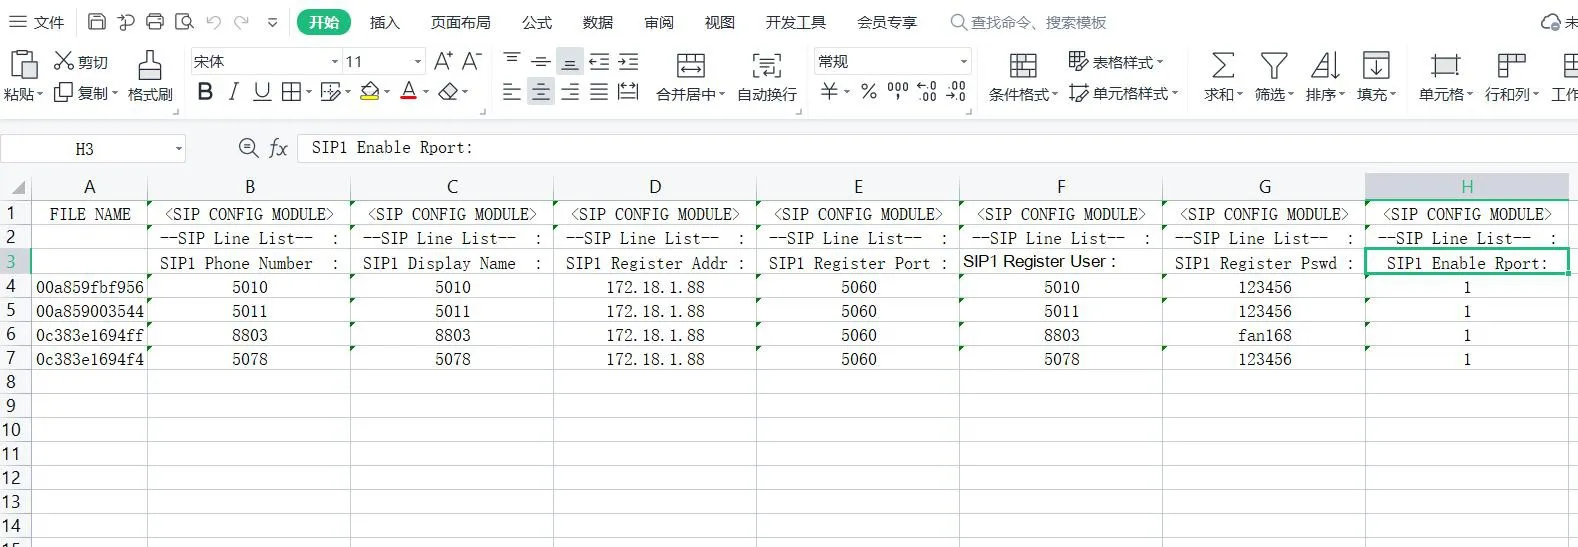
Task: Click the distributed alignment icon
Action: [x=628, y=92]
